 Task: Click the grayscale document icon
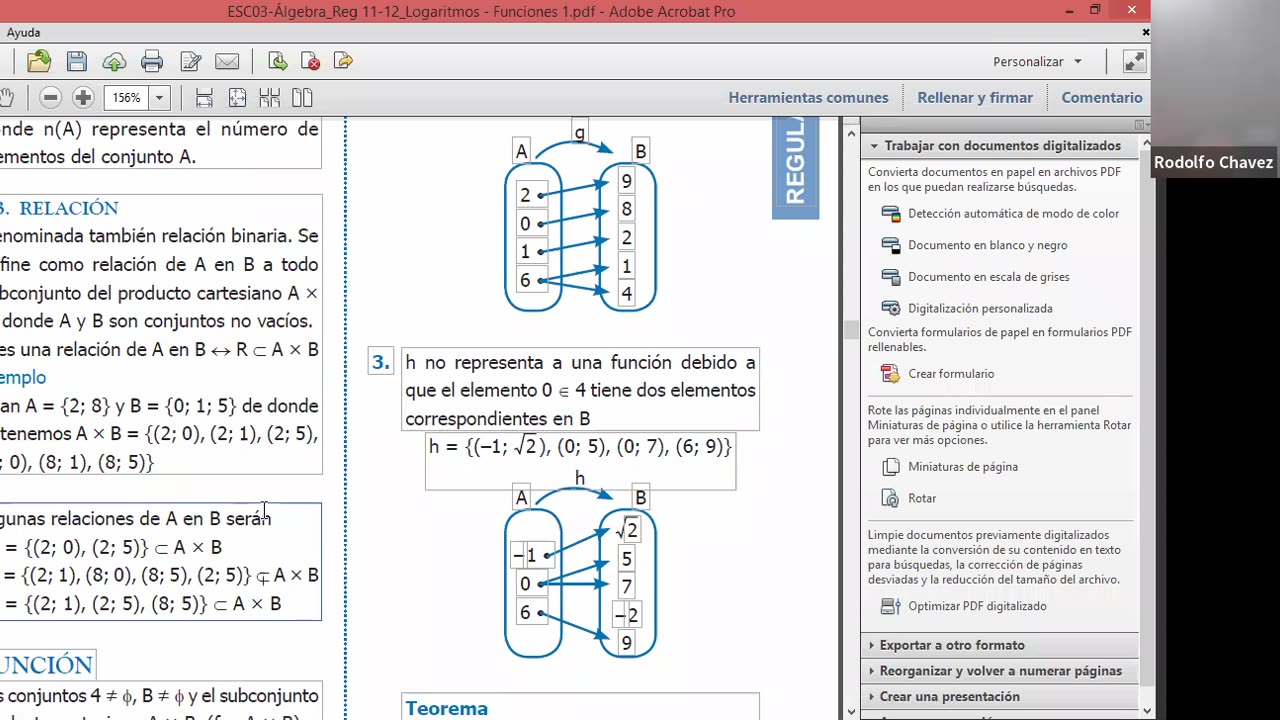890,277
